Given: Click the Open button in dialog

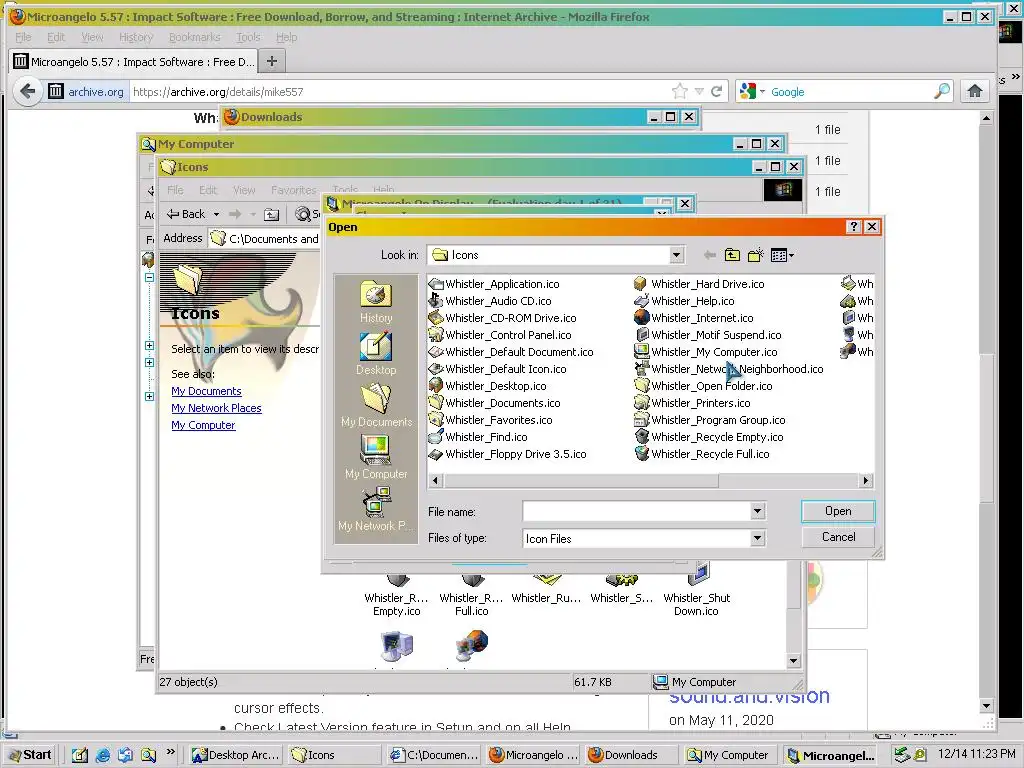Looking at the screenshot, I should 838,511.
